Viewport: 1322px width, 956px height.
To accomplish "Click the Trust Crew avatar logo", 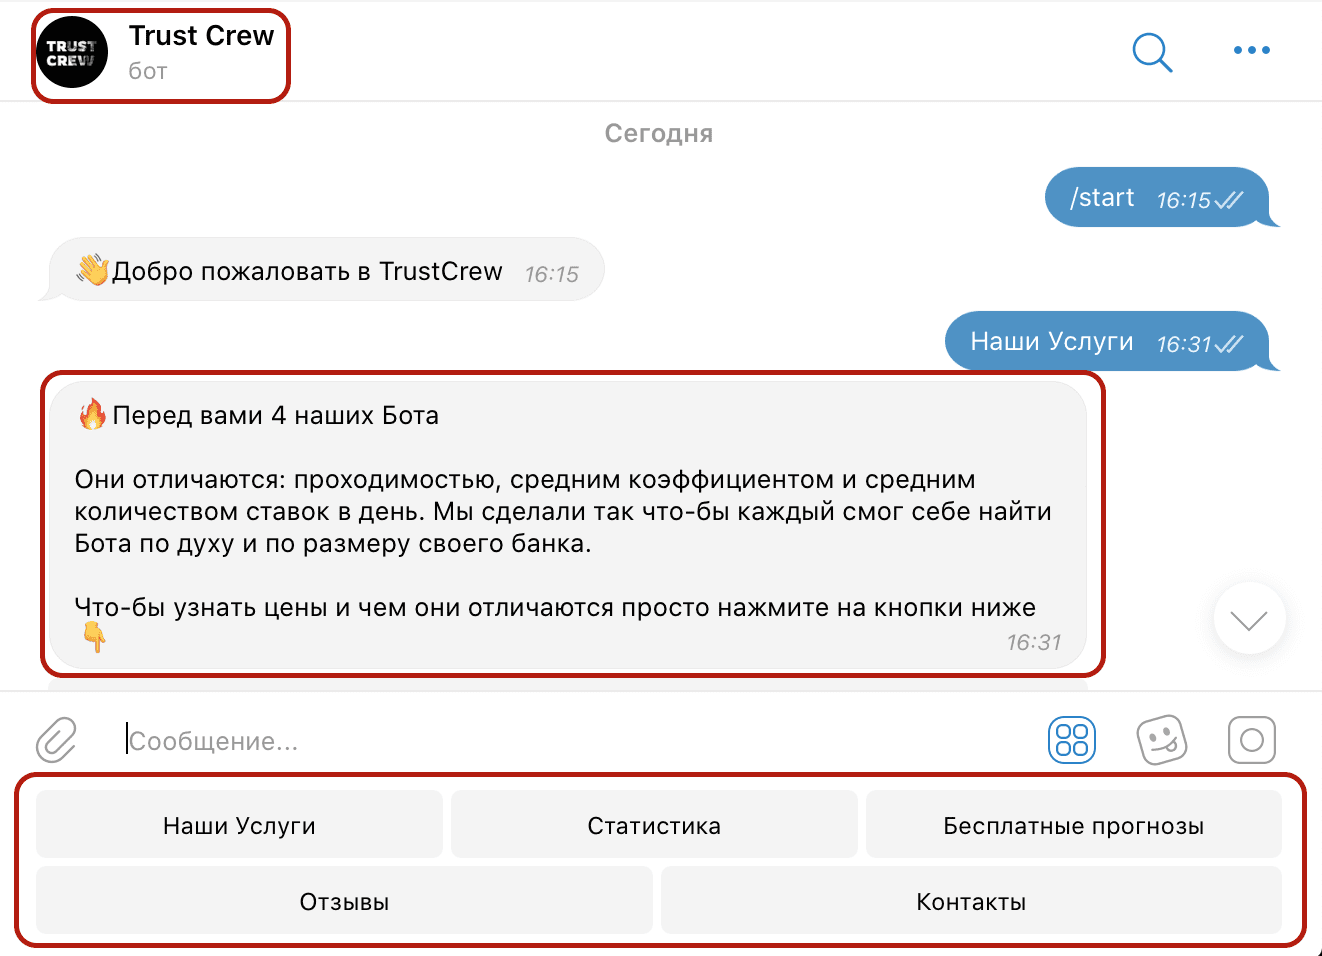I will click(x=72, y=52).
